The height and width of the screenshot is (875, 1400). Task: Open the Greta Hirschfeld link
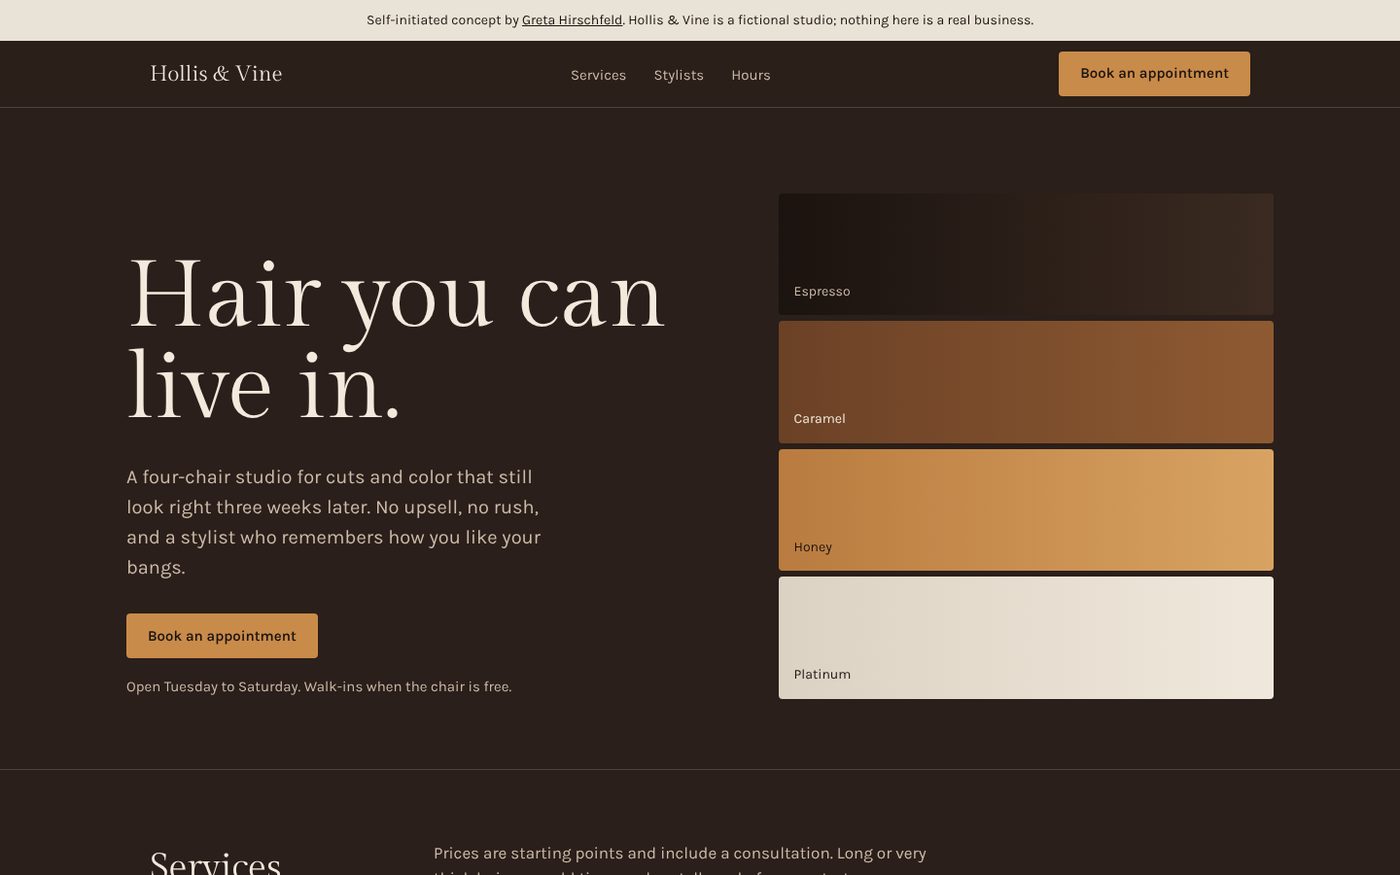pyautogui.click(x=572, y=20)
